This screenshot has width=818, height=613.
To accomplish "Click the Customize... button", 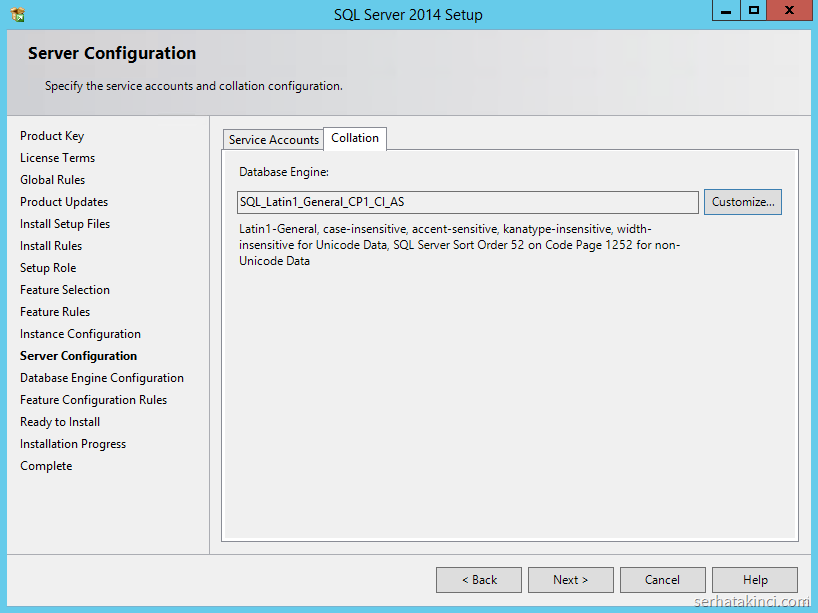I will point(742,202).
